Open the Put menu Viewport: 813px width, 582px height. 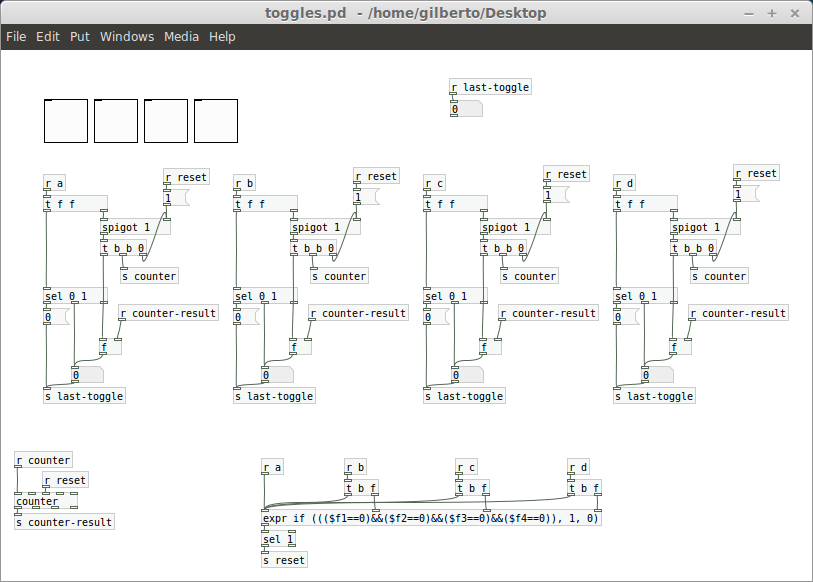pyautogui.click(x=80, y=36)
